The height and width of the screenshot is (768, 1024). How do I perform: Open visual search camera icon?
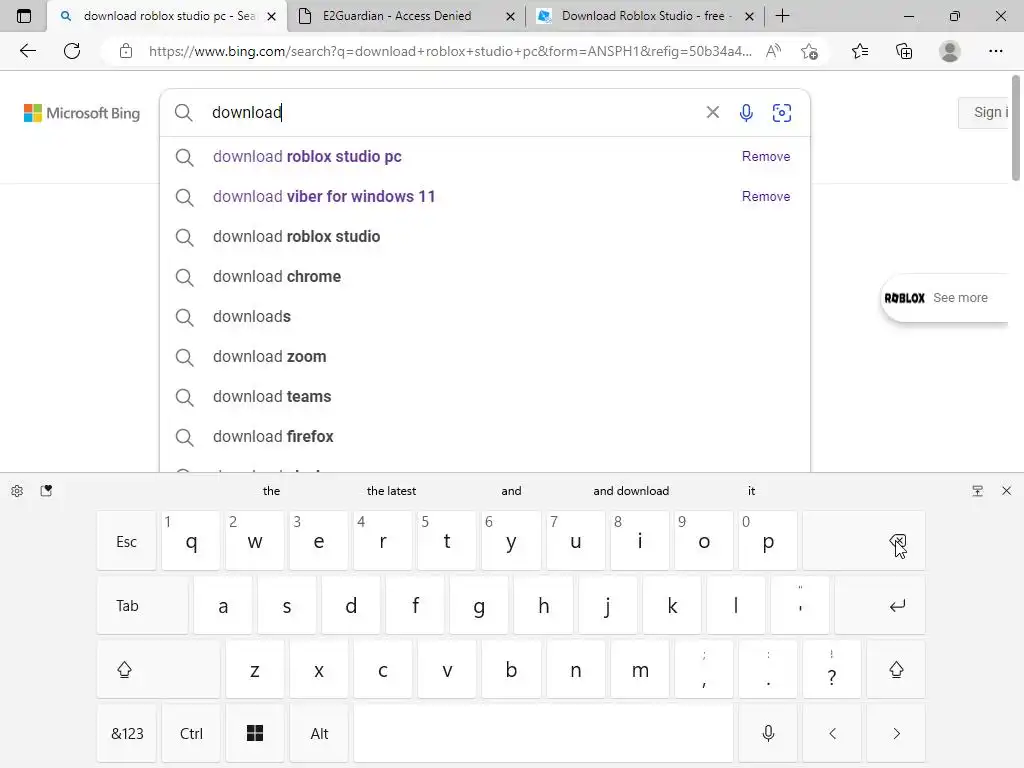[x=782, y=113]
